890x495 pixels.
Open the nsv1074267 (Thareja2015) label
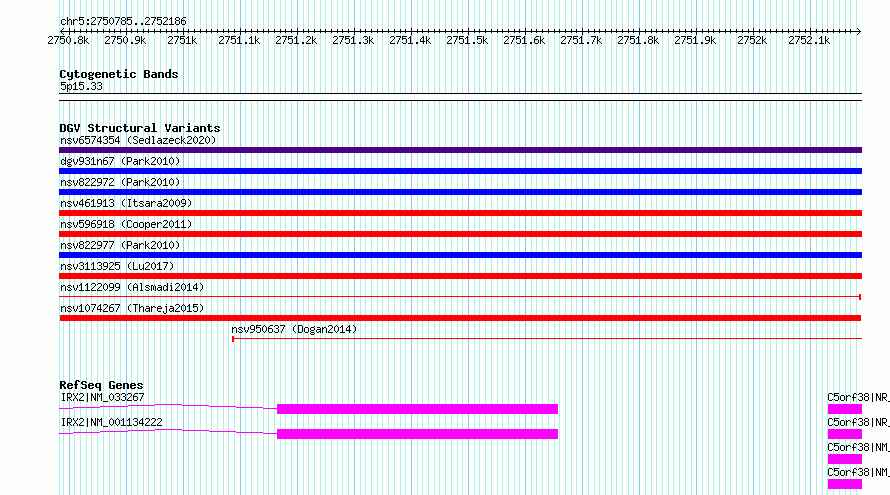(x=132, y=308)
